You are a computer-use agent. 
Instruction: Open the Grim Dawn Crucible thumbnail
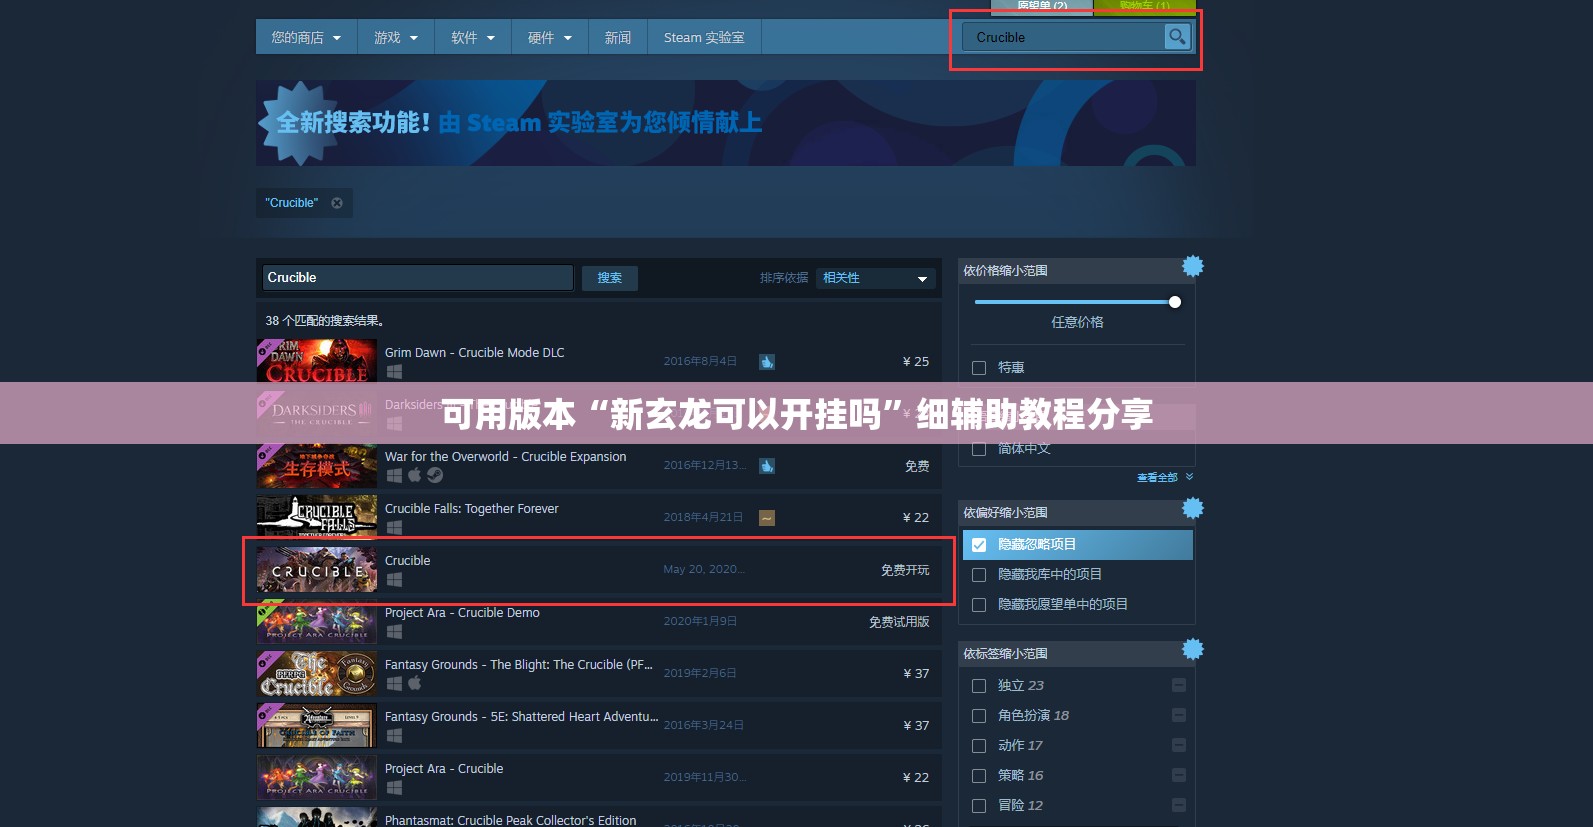pyautogui.click(x=317, y=362)
